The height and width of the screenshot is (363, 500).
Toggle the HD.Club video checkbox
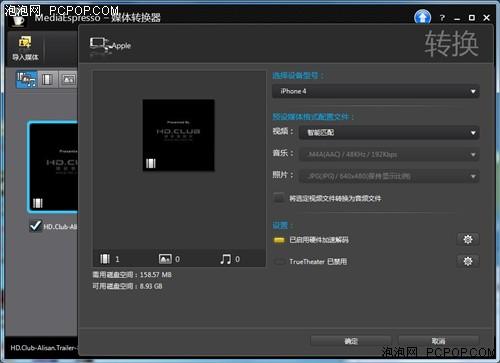click(35, 226)
